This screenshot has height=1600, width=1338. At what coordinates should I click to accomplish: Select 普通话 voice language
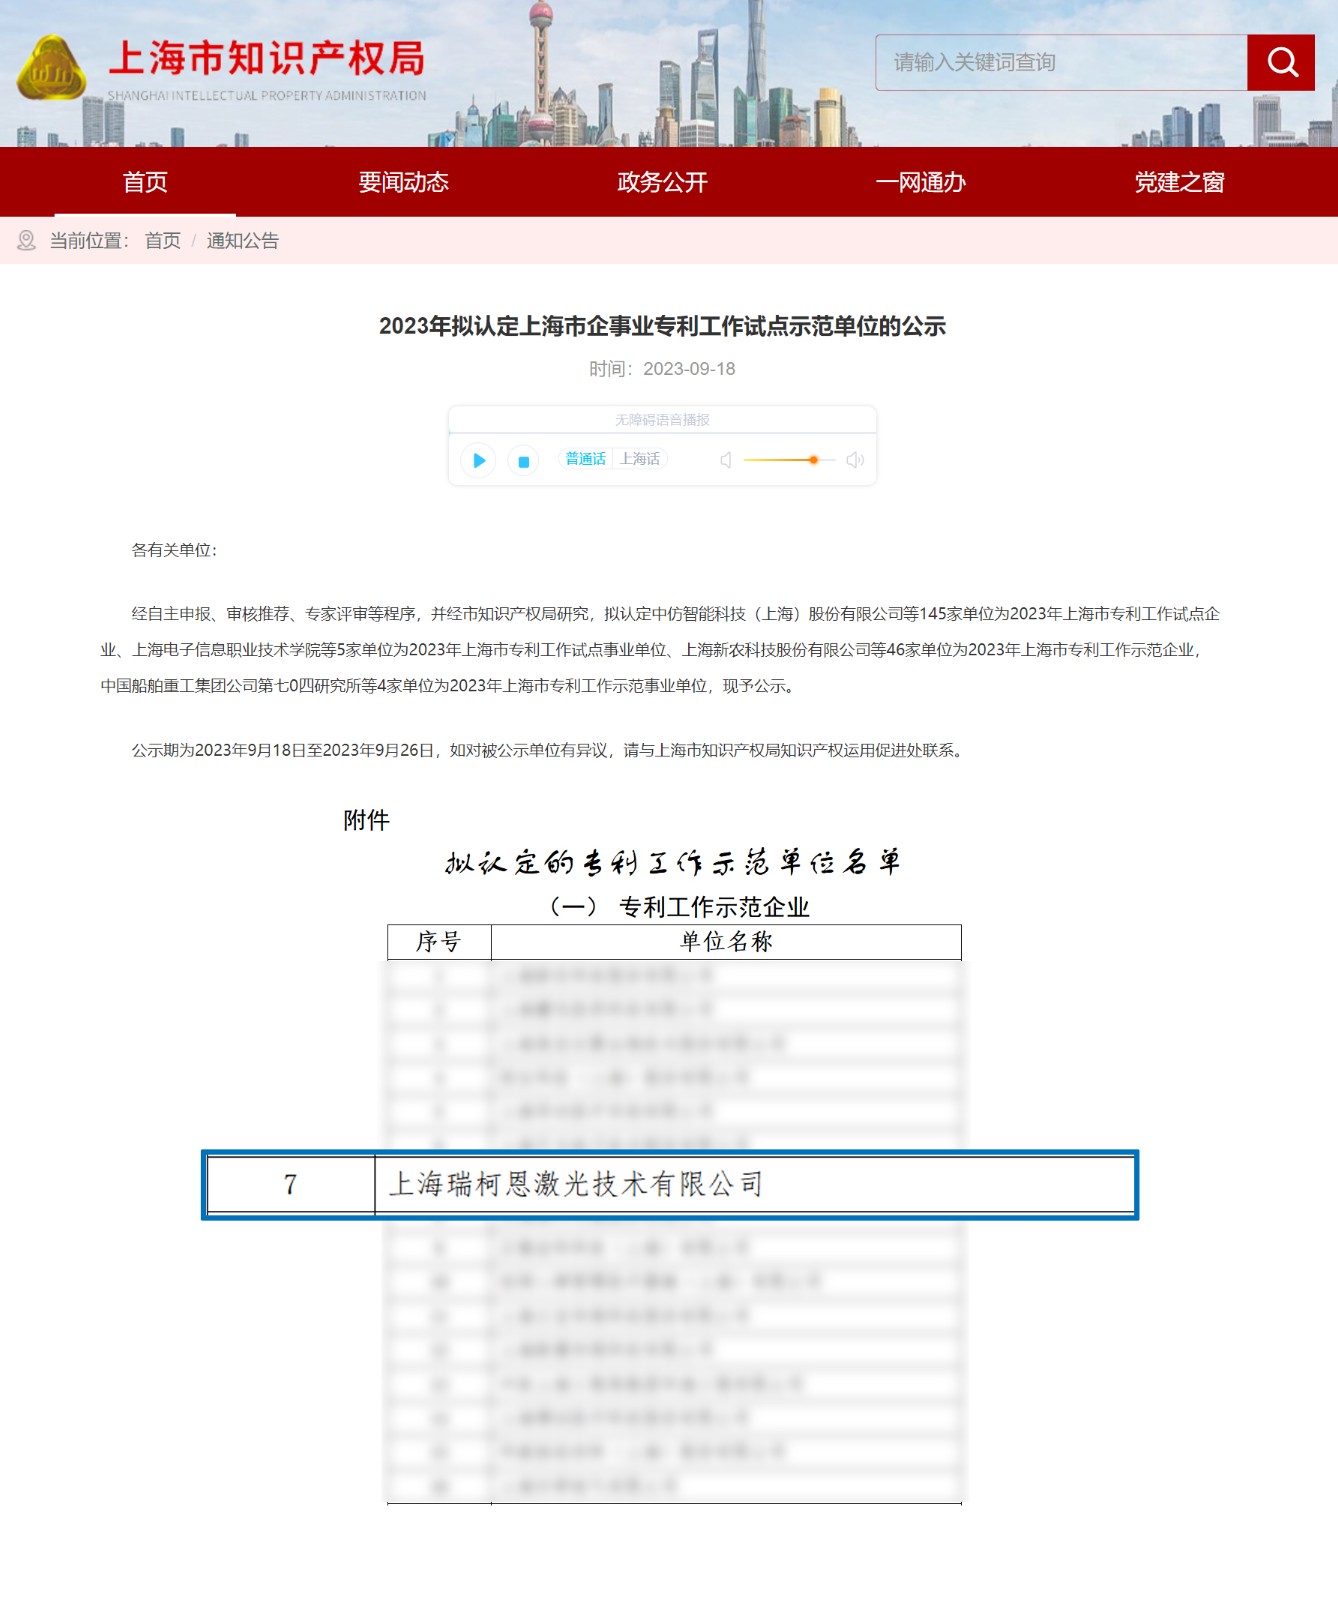pyautogui.click(x=586, y=459)
